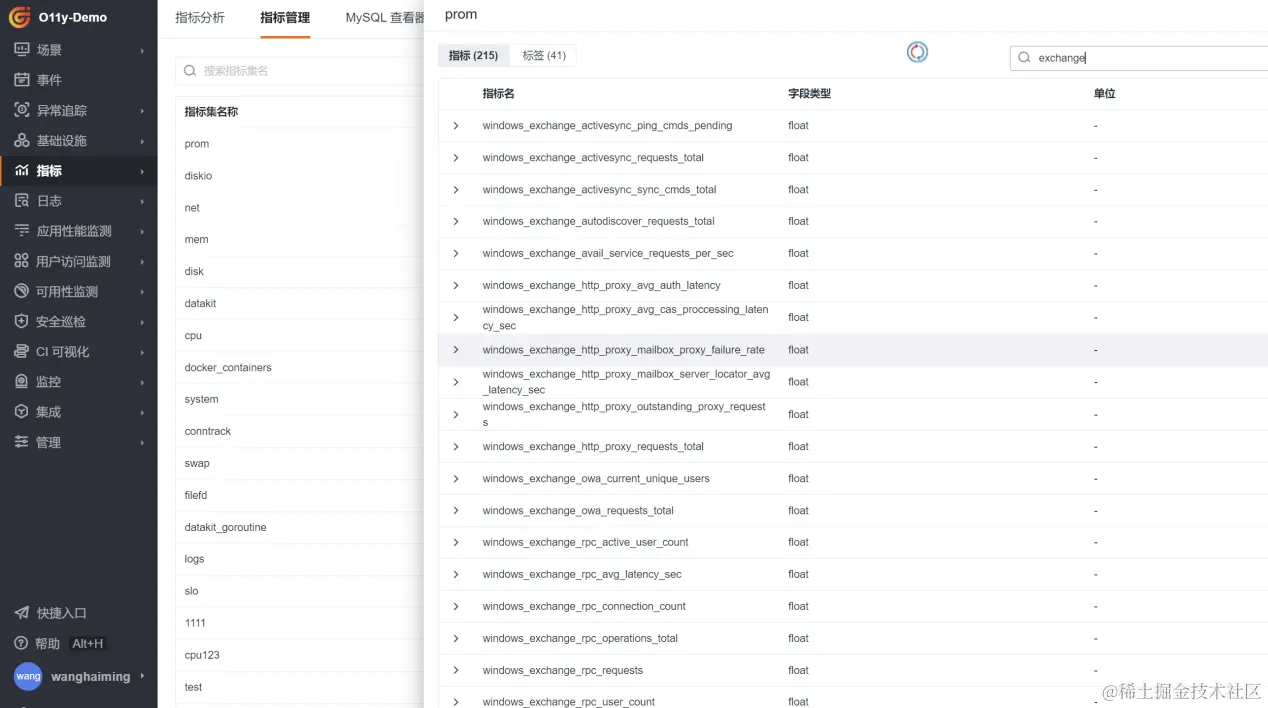This screenshot has height=708, width=1268.
Task: Click the 字段类型 column header
Action: (x=809, y=94)
